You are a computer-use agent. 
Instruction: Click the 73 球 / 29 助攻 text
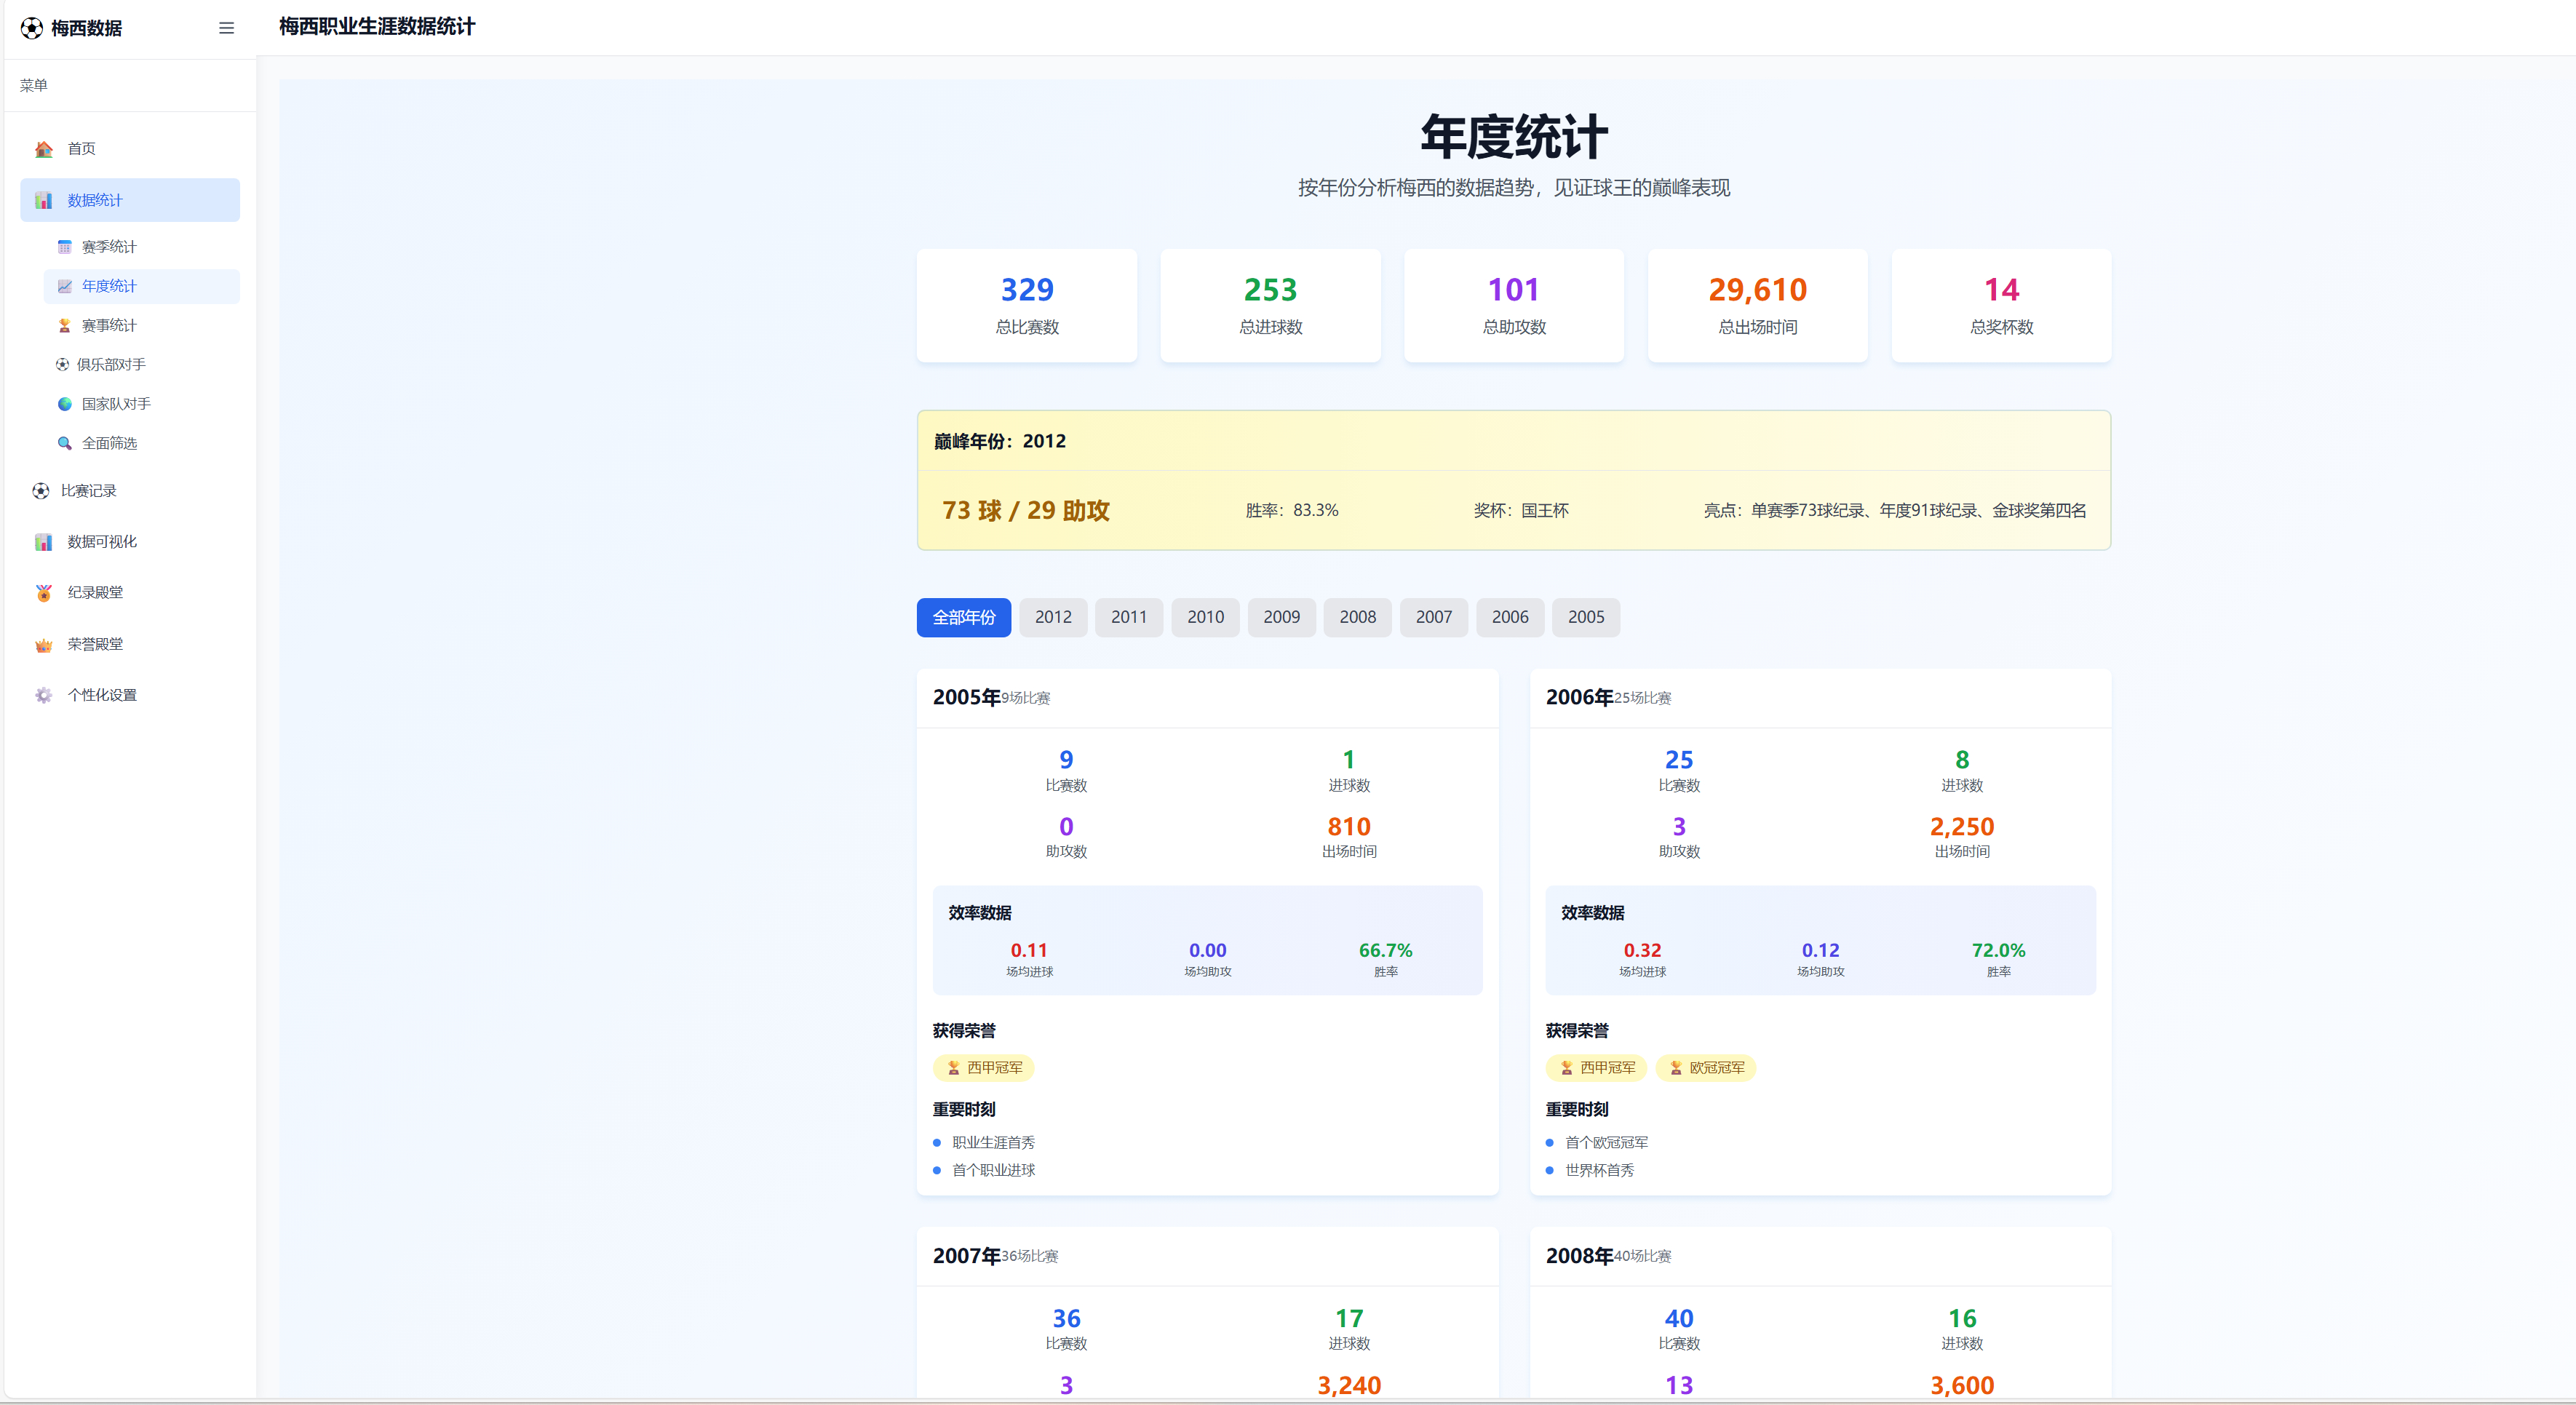(1026, 511)
